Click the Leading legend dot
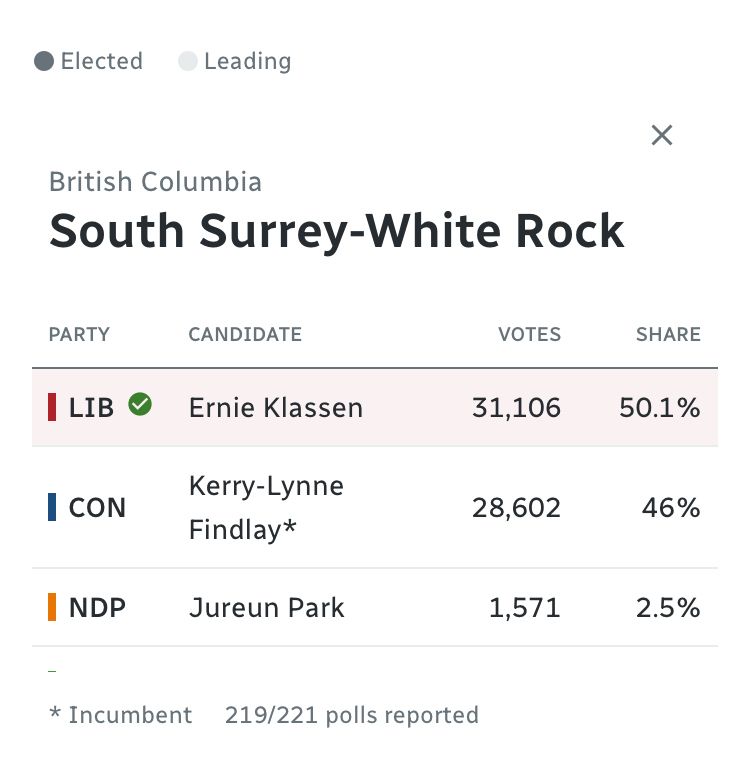Viewport: 750px width, 780px height. coord(188,62)
